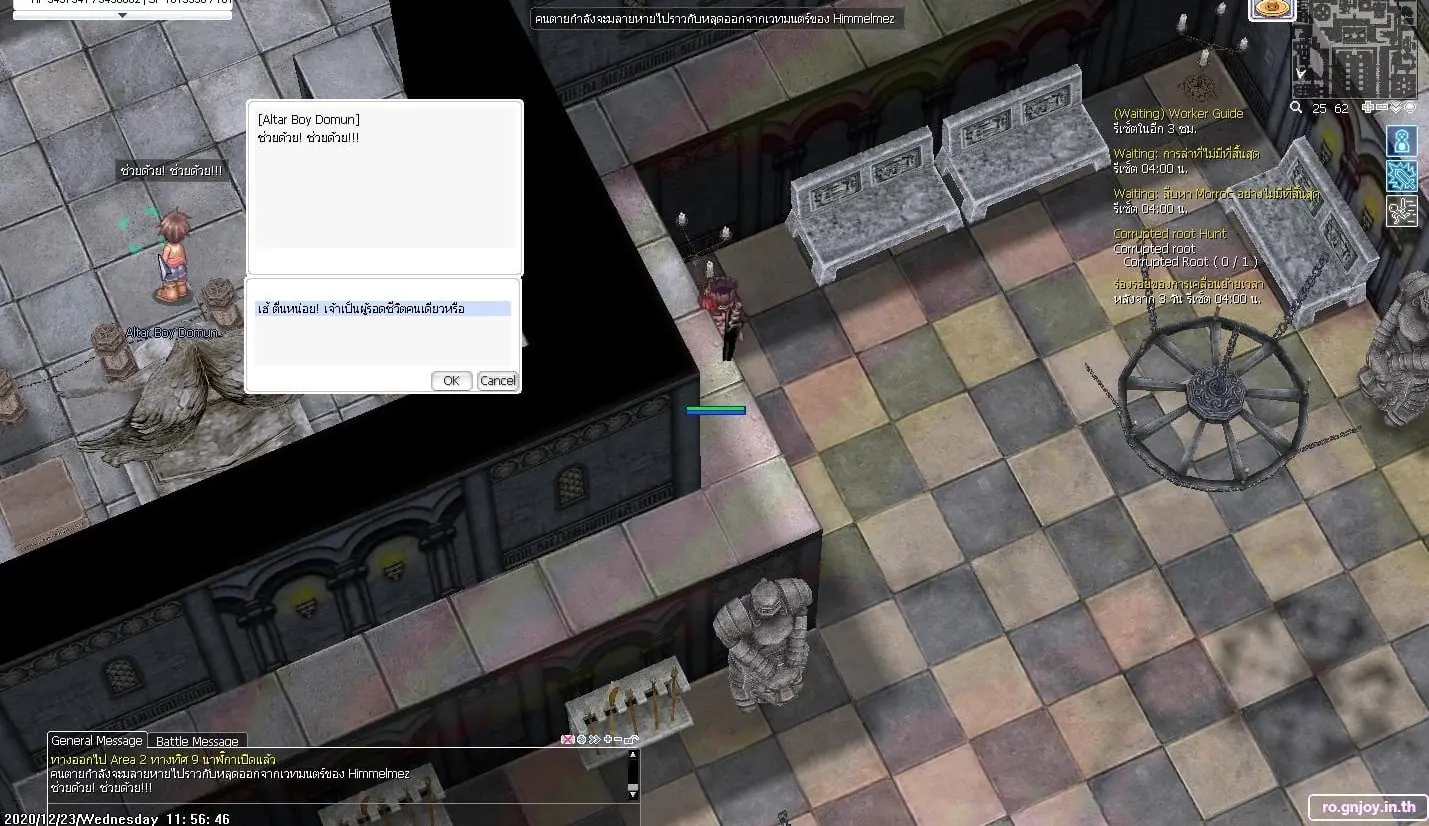
Task: Expand the basic info panel with arrow
Action: coord(122,15)
